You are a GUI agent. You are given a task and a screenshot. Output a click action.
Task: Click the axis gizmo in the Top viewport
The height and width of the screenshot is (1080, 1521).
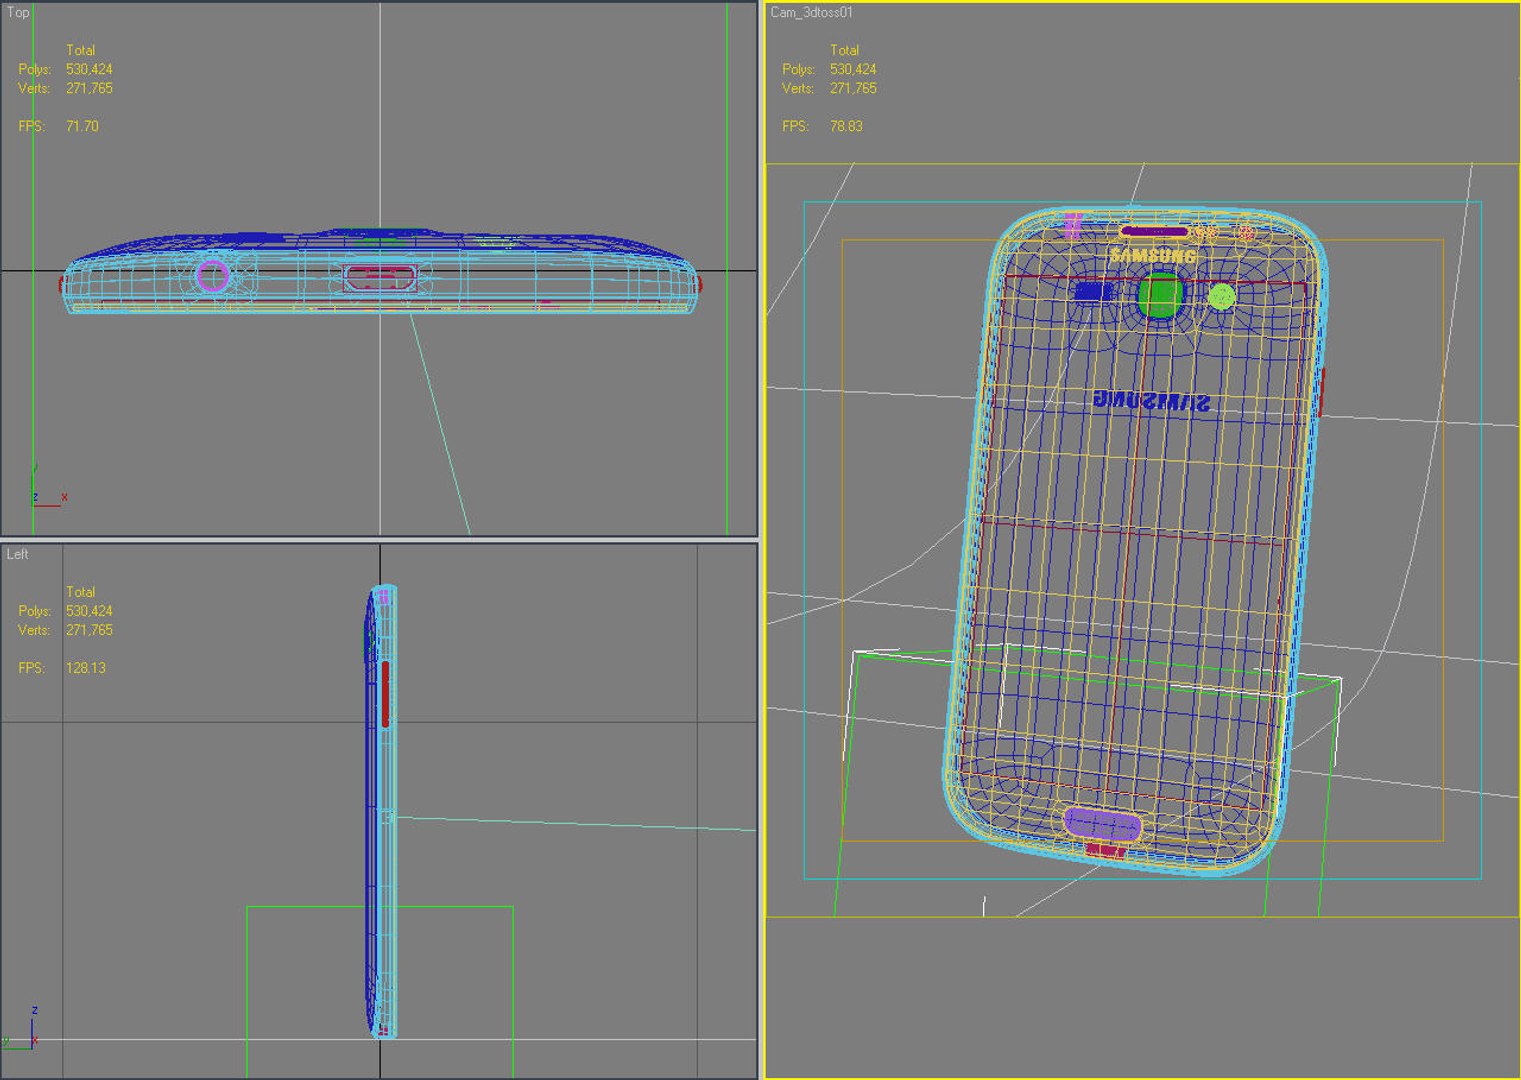tap(47, 487)
